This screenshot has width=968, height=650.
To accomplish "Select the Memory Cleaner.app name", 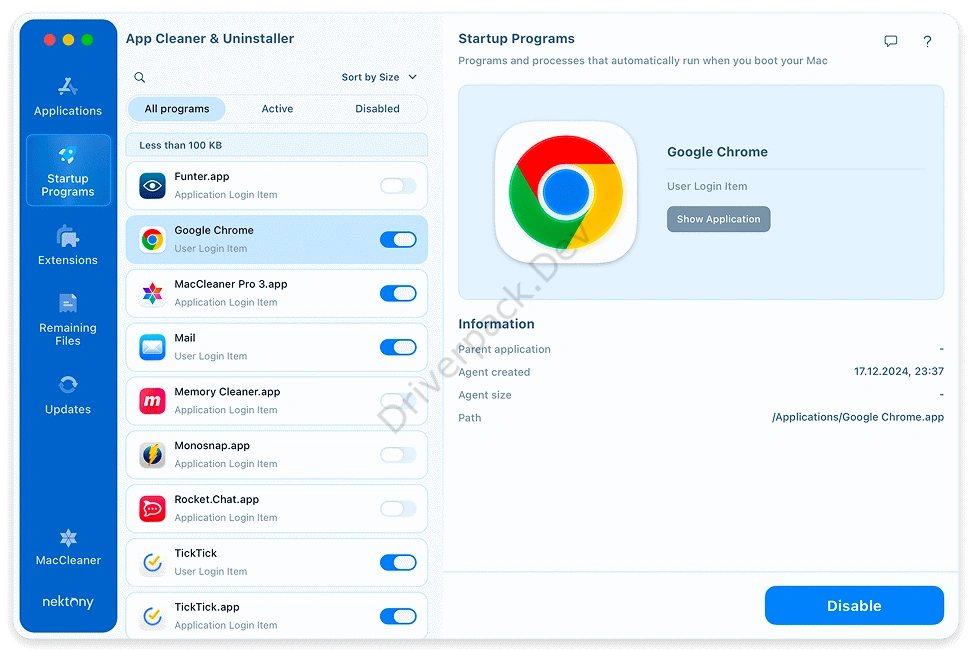I will coord(227,392).
